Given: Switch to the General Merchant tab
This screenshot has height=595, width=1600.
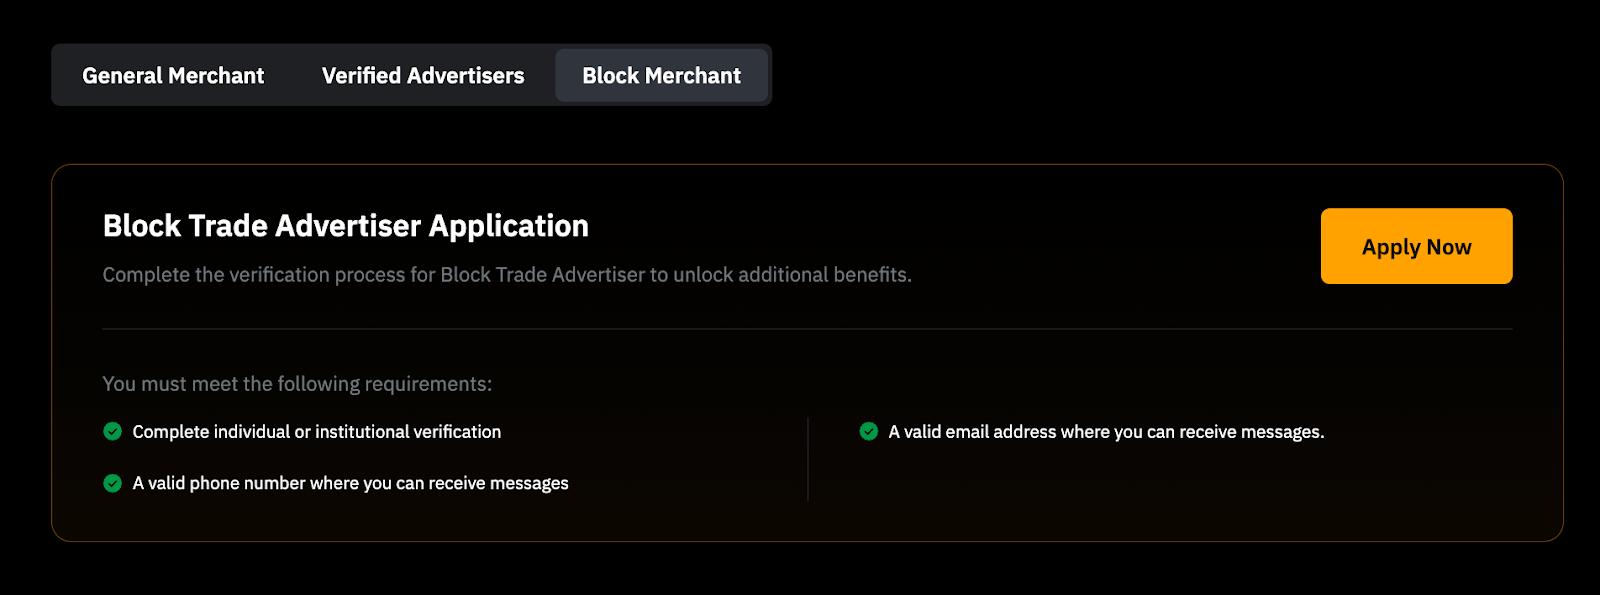Looking at the screenshot, I should (x=173, y=76).
